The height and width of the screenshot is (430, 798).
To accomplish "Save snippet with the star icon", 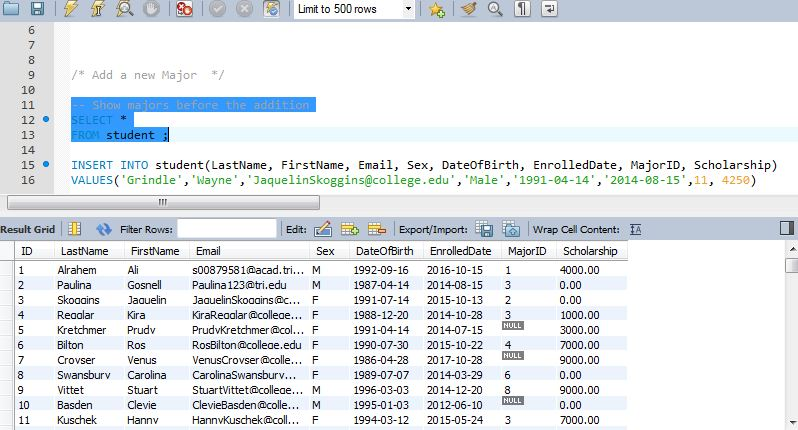I will 436,9.
